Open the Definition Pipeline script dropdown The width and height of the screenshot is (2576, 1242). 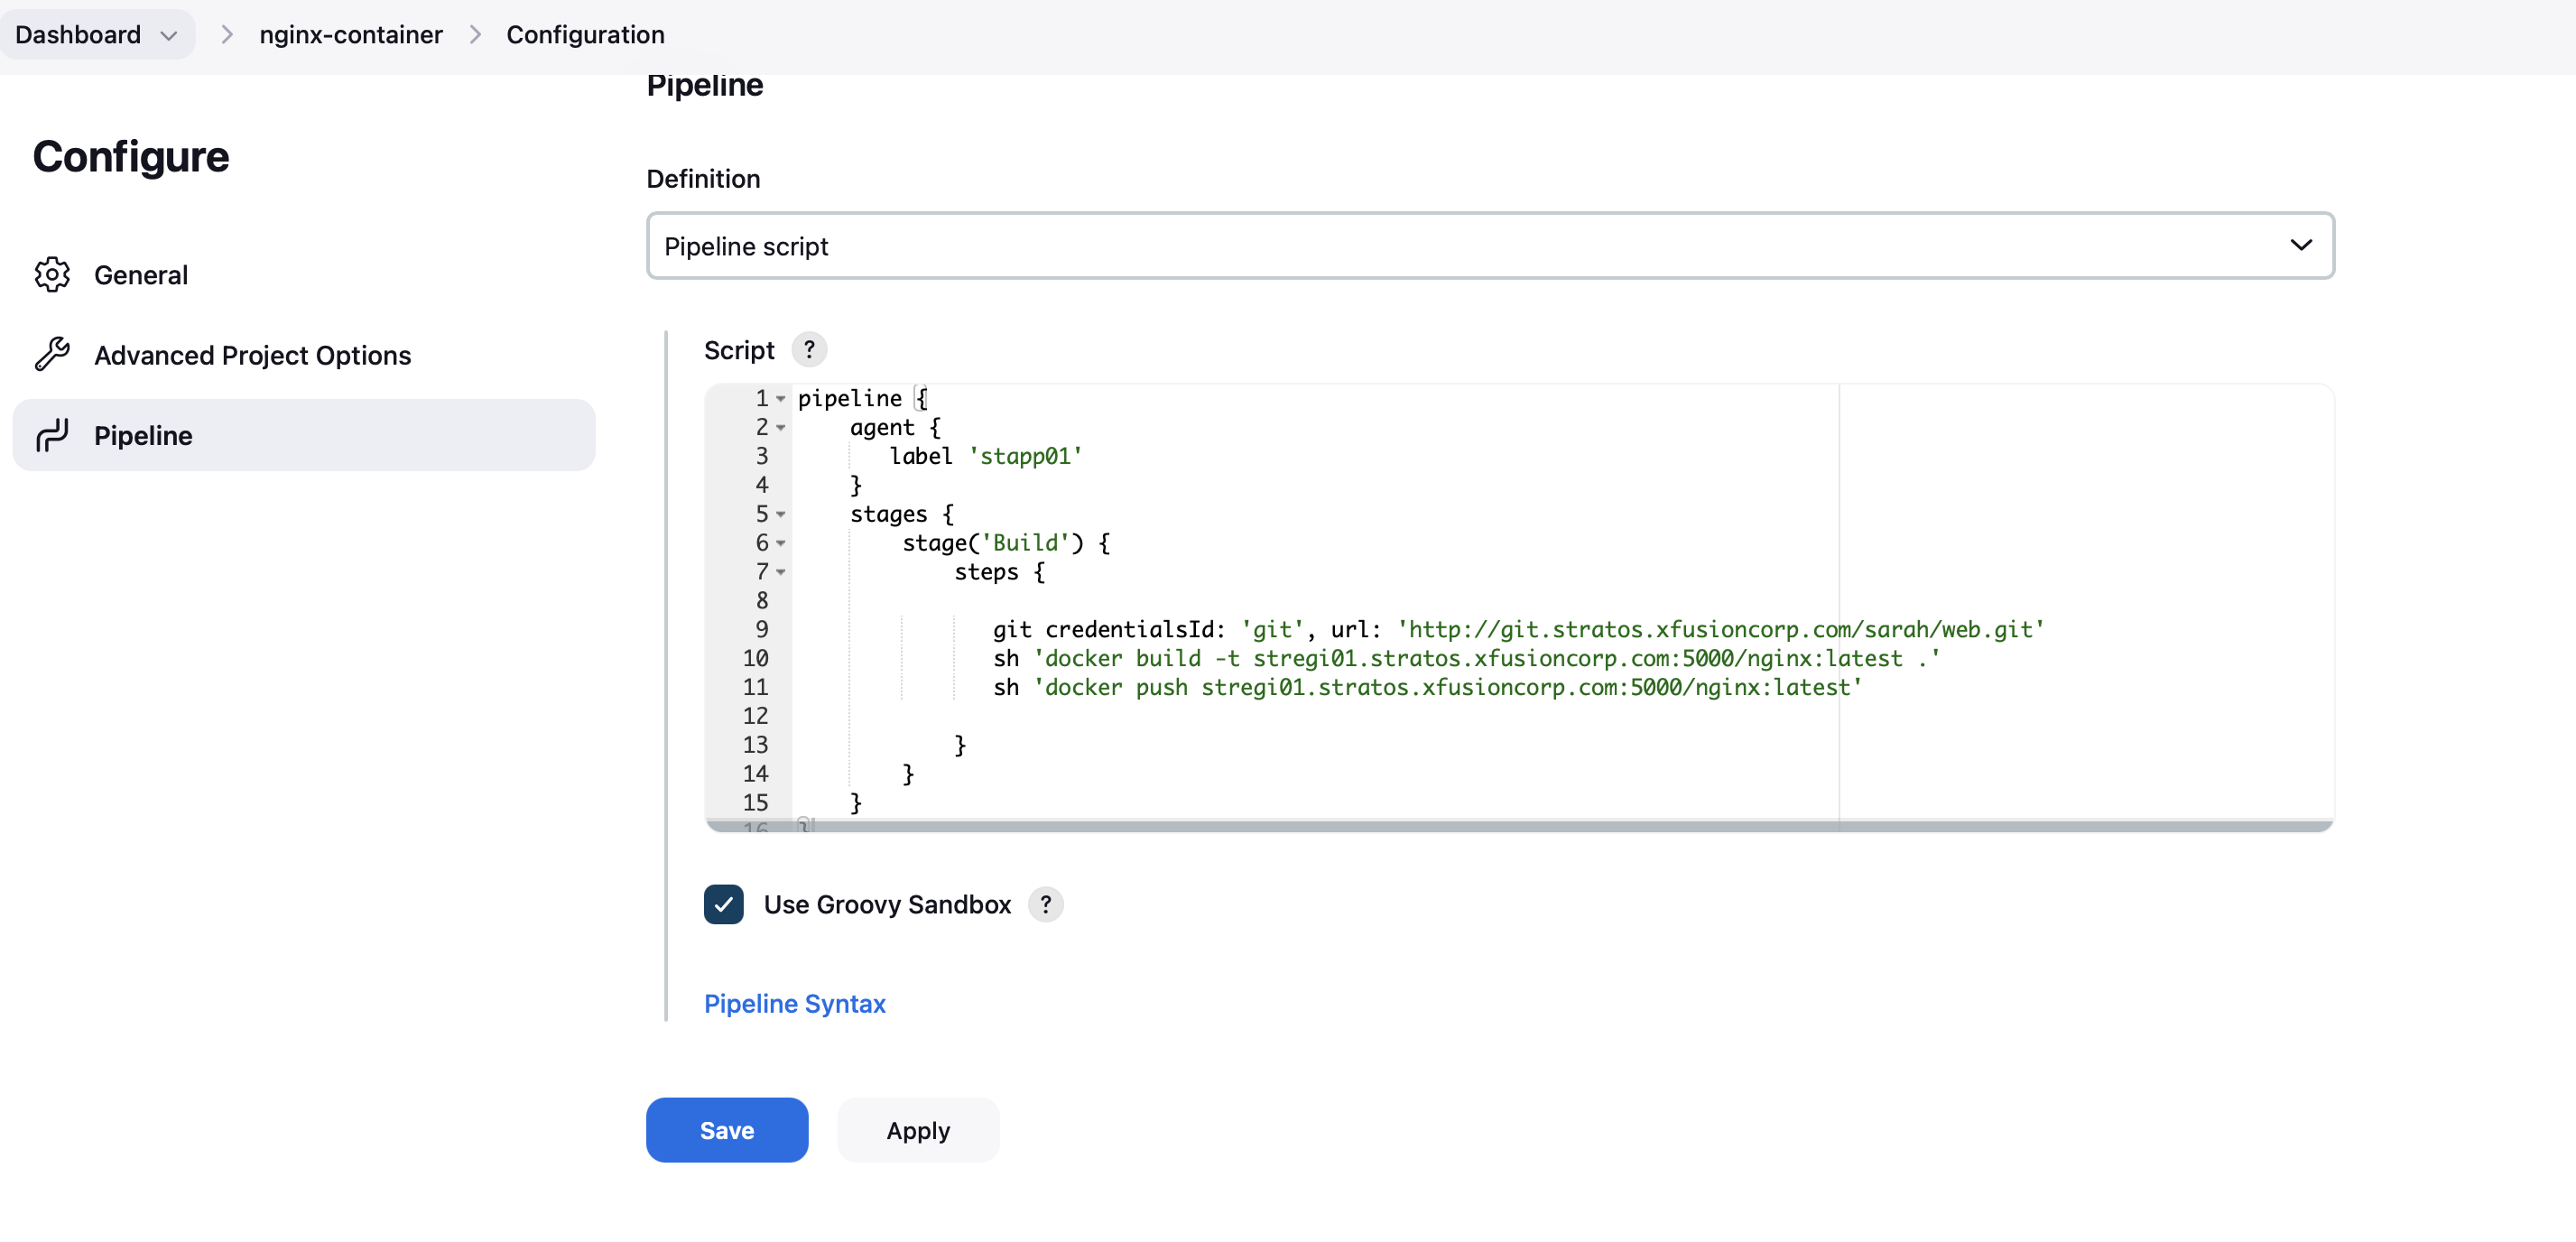(1489, 245)
